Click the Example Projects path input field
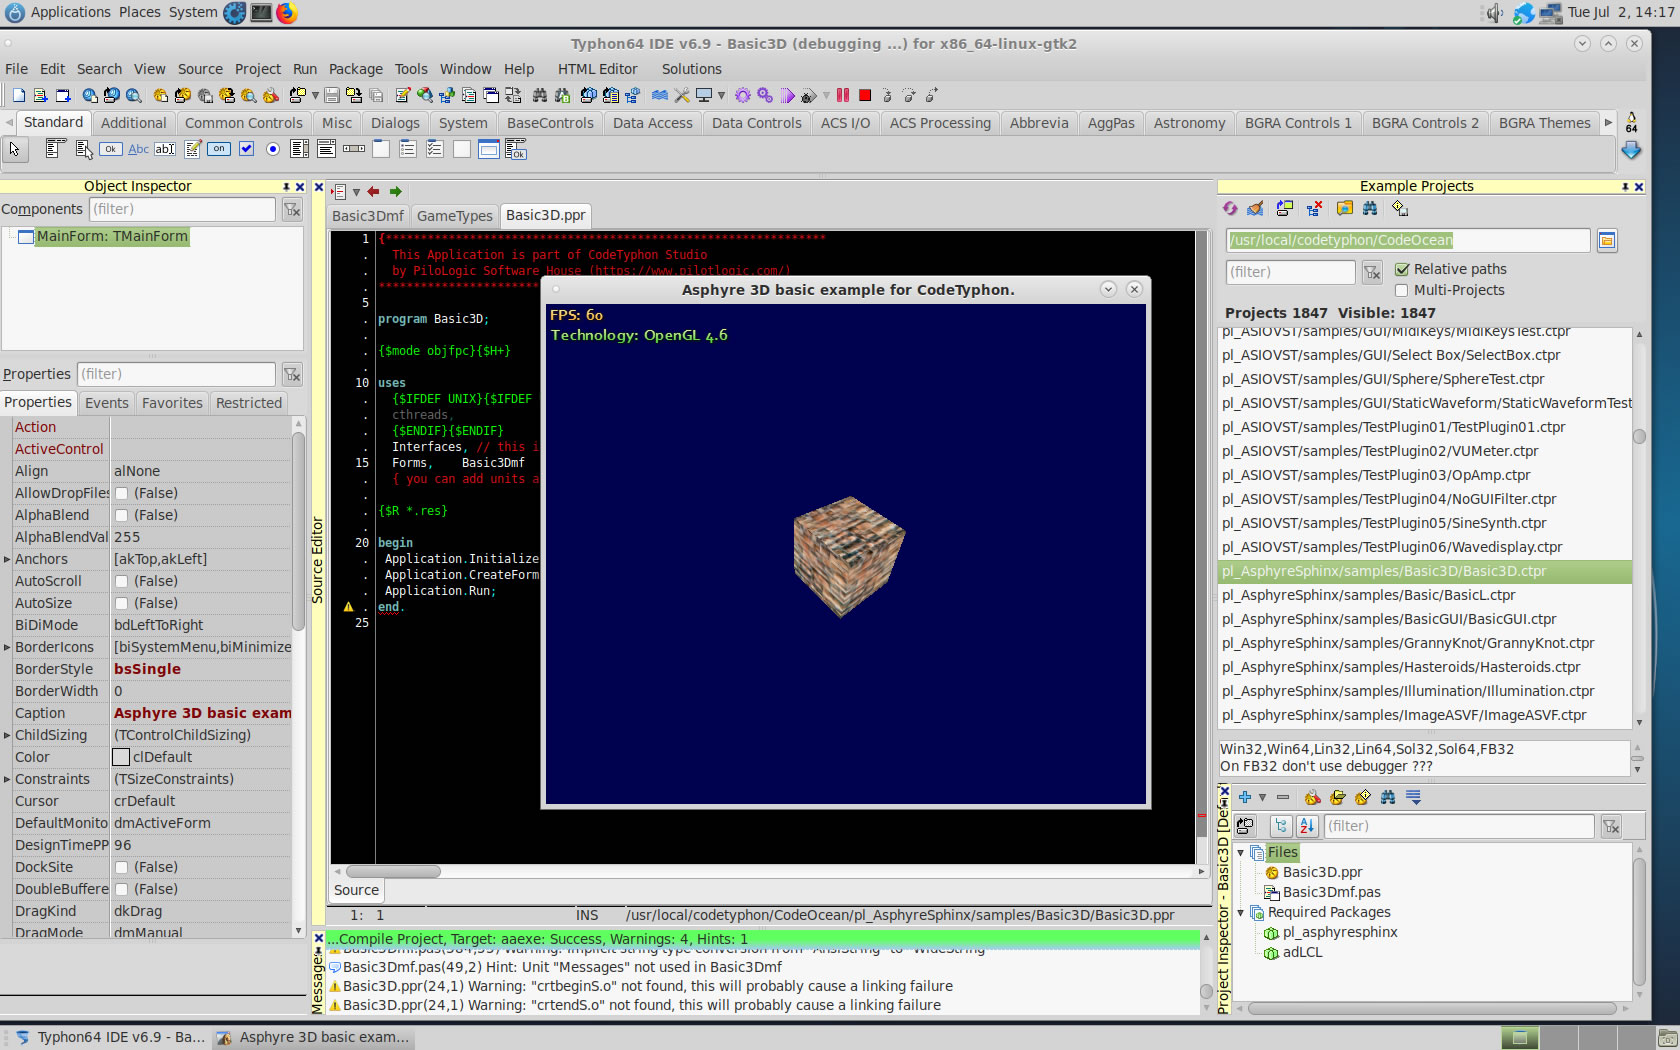The width and height of the screenshot is (1680, 1050). (1408, 240)
